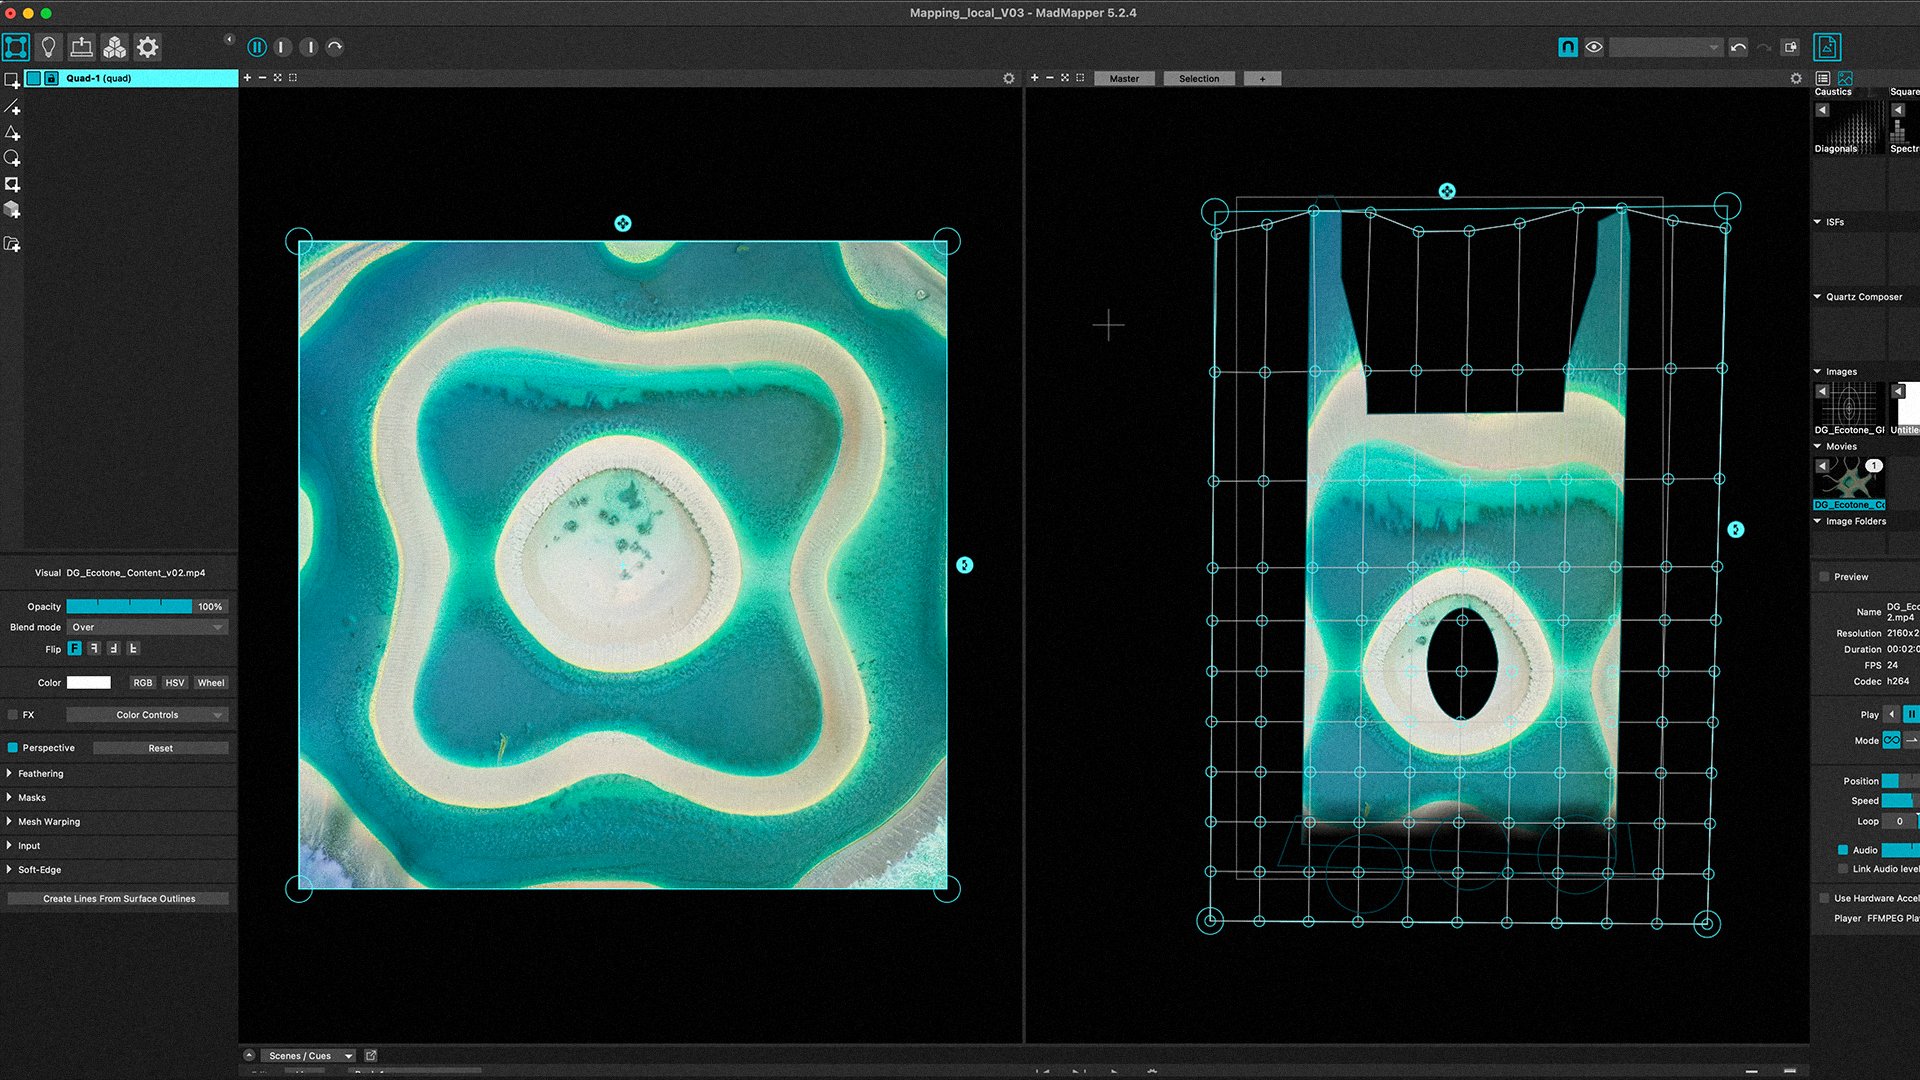The image size is (1920, 1080).
Task: Fit the input view to content
Action: pyautogui.click(x=278, y=78)
